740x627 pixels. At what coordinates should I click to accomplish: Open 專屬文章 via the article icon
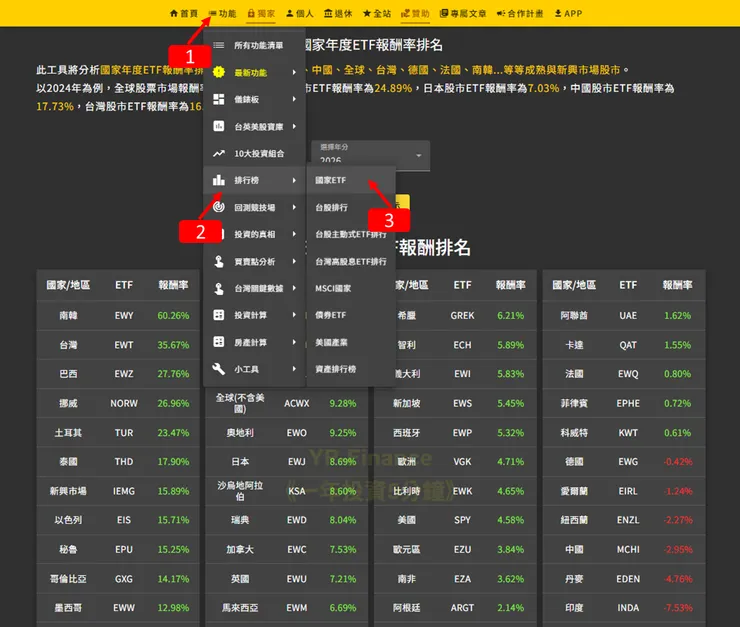point(462,13)
